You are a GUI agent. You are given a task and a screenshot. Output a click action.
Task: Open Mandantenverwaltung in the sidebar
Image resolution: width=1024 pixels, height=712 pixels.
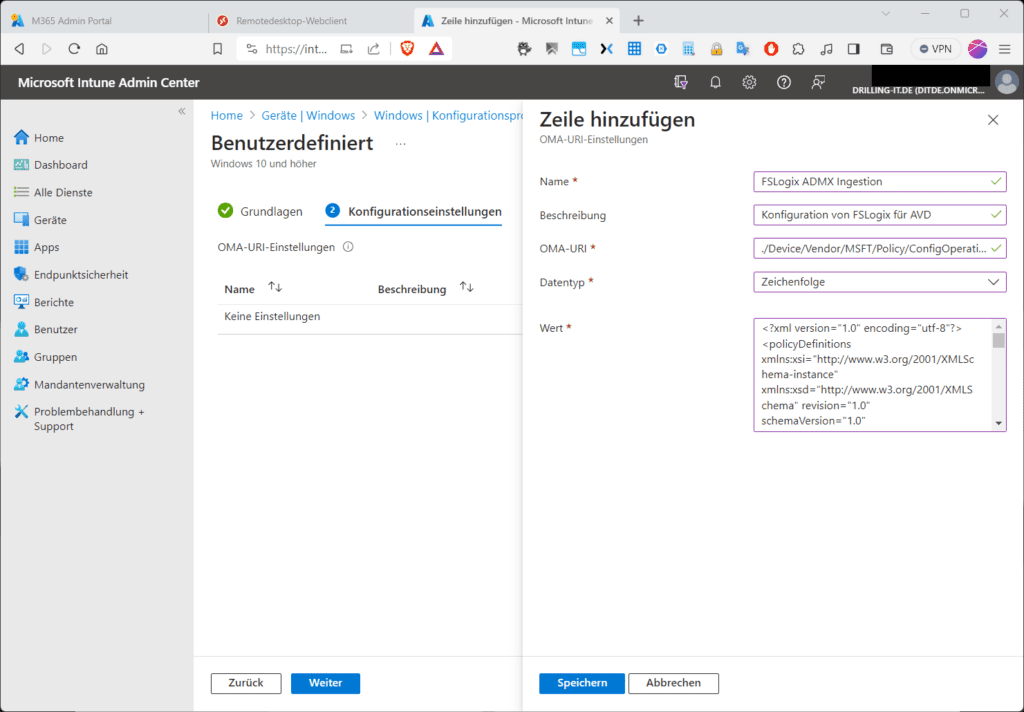click(80, 385)
